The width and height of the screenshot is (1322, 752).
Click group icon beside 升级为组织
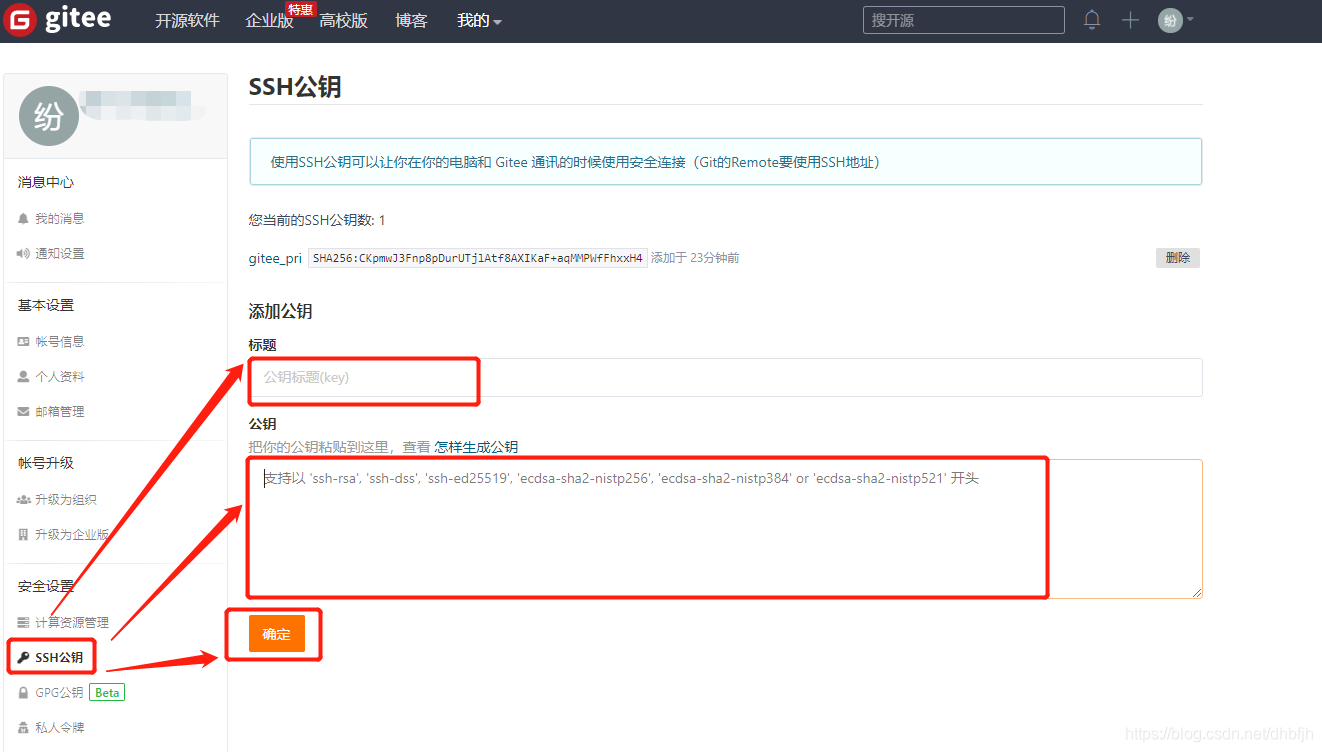[x=23, y=500]
